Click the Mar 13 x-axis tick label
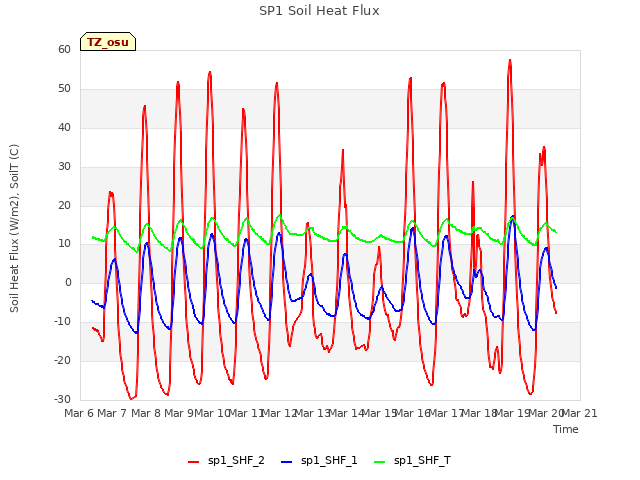Viewport: 640px width, 480px height. tap(312, 413)
